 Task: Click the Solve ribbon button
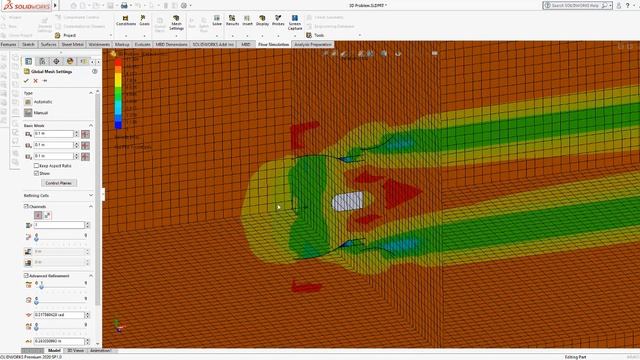217,20
